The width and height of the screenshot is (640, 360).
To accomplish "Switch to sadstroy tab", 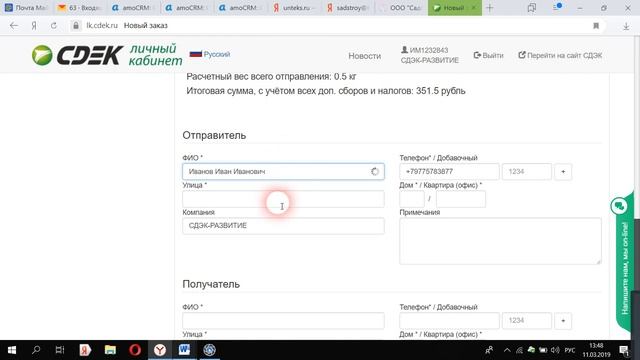I will pyautogui.click(x=348, y=8).
